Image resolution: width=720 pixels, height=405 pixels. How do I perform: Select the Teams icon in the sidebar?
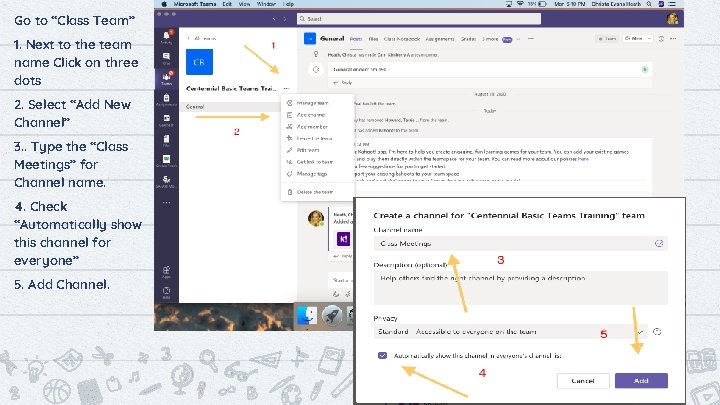click(166, 79)
